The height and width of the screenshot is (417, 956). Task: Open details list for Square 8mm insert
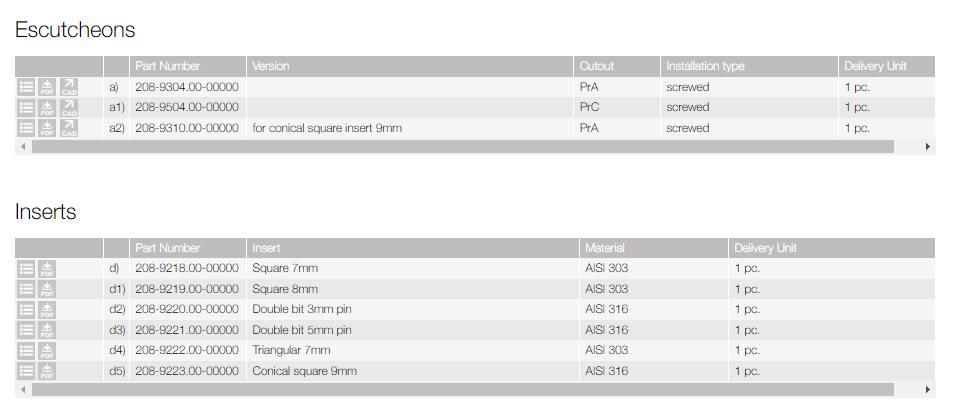pyautogui.click(x=27, y=289)
